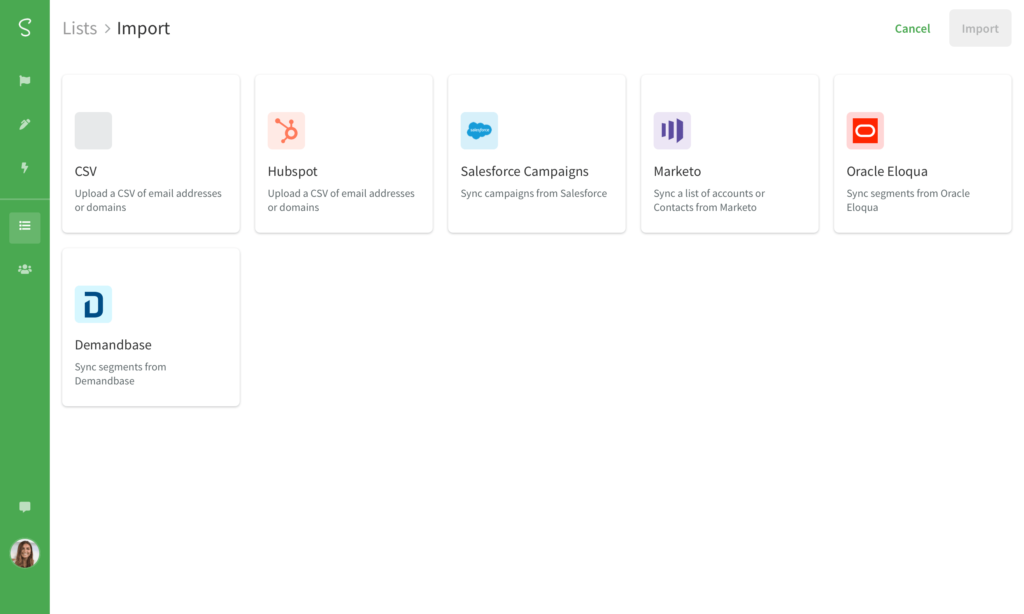
Task: Click the Oracle Eloqua logo icon
Action: (865, 131)
